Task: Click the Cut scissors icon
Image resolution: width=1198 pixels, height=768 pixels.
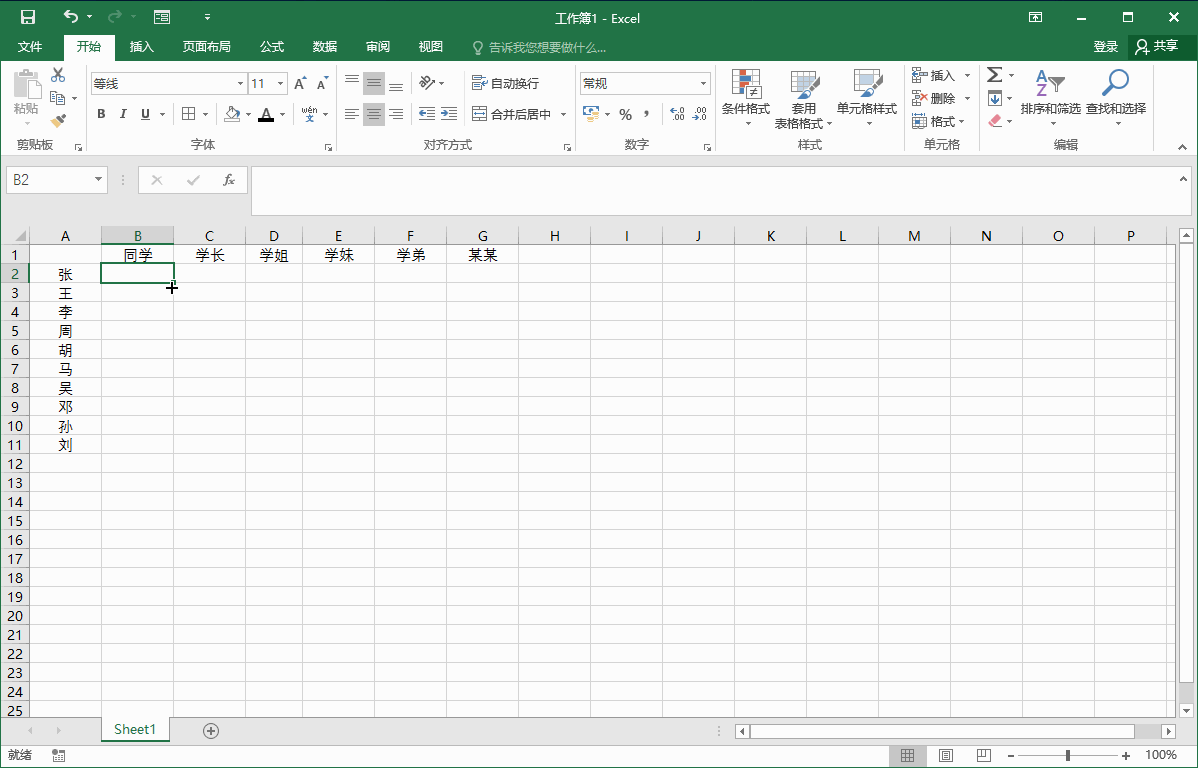Action: [58, 75]
